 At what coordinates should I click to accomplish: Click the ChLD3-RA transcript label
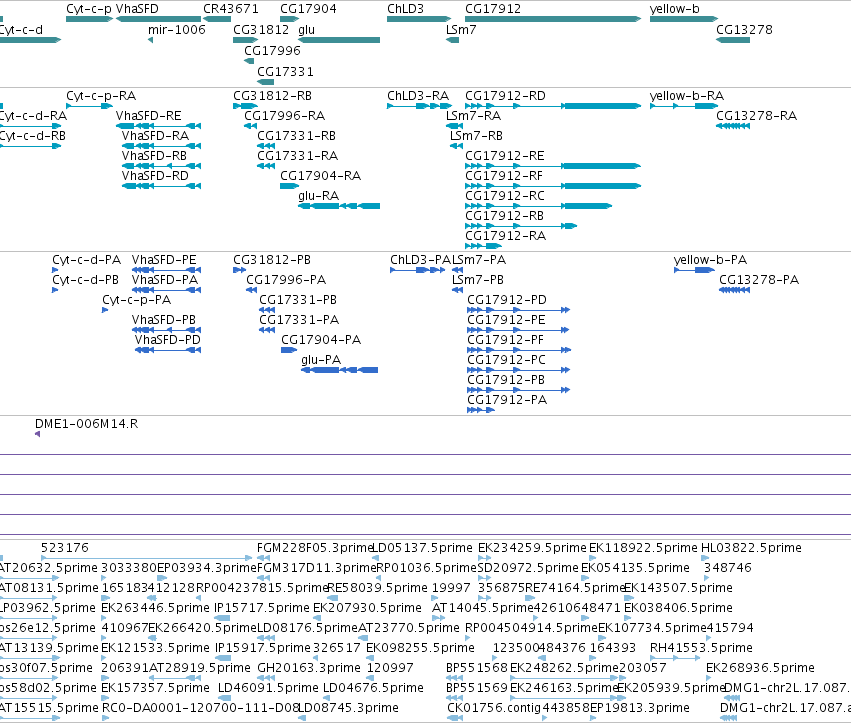[x=418, y=96]
